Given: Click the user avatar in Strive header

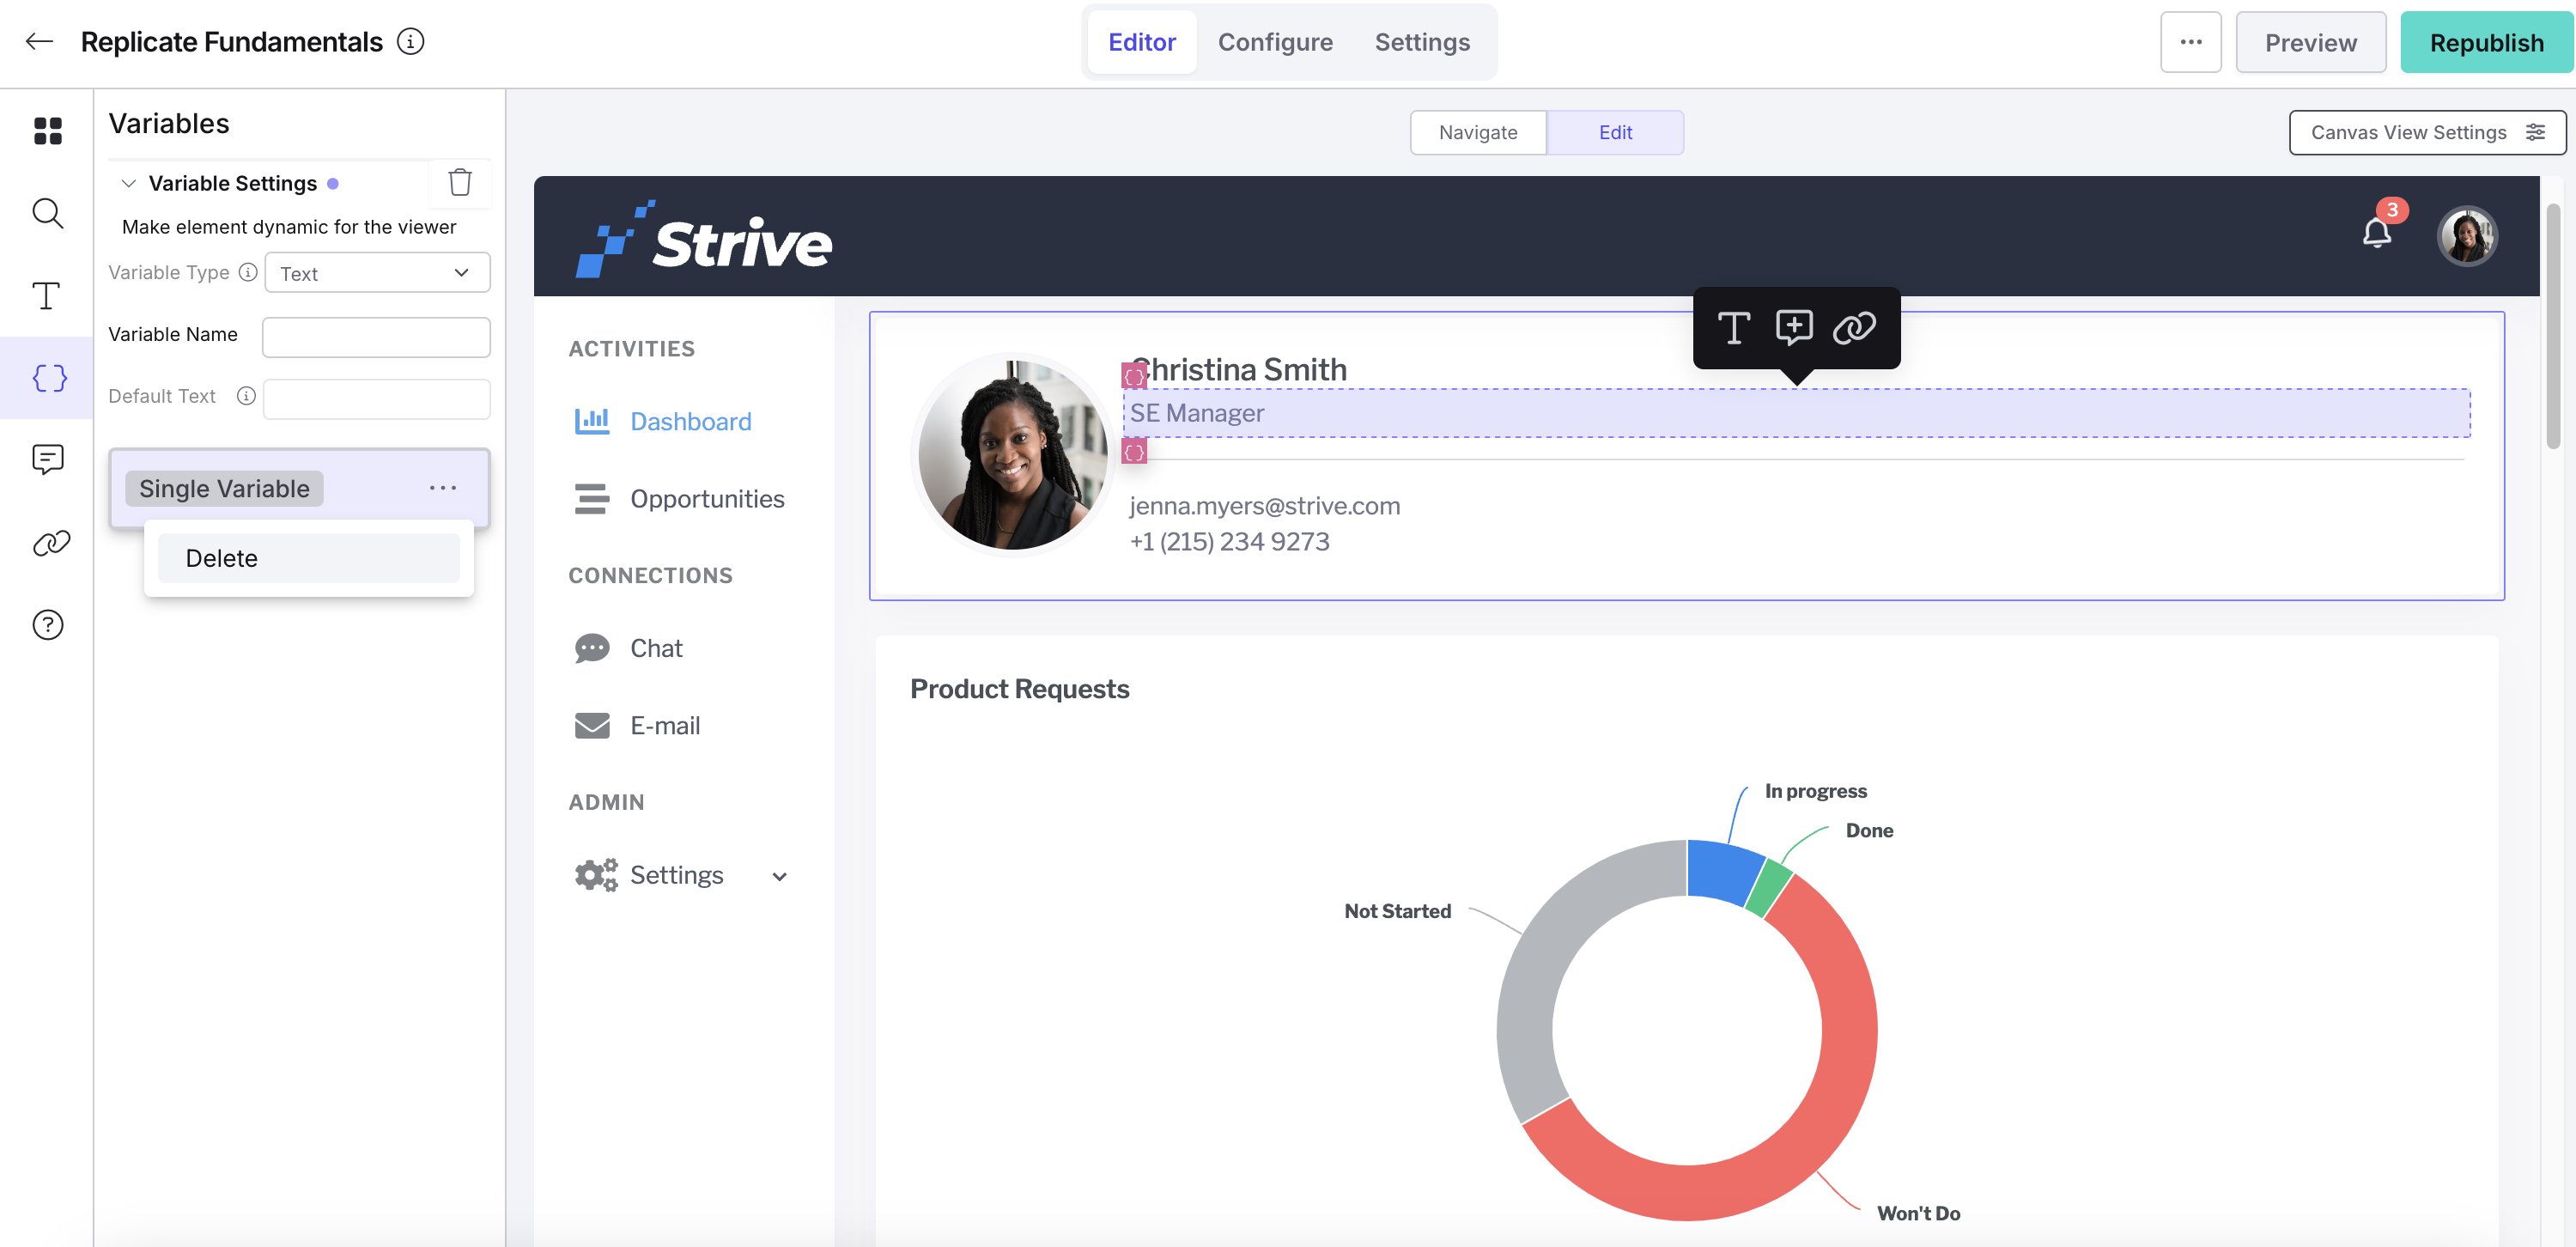Looking at the screenshot, I should [2467, 236].
